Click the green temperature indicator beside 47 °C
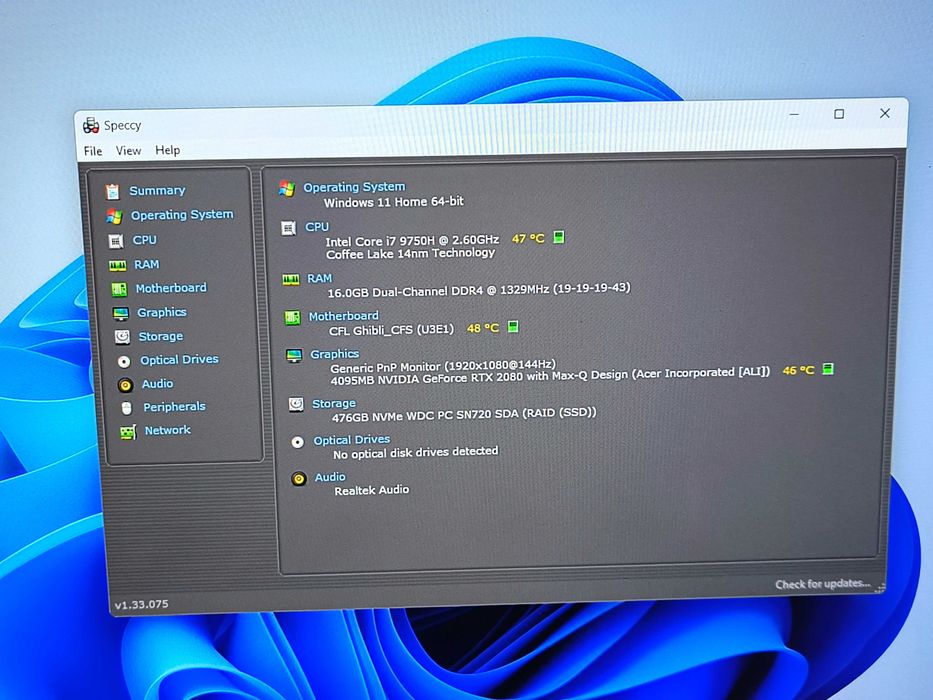Viewport: 933px width, 700px height. click(x=558, y=238)
